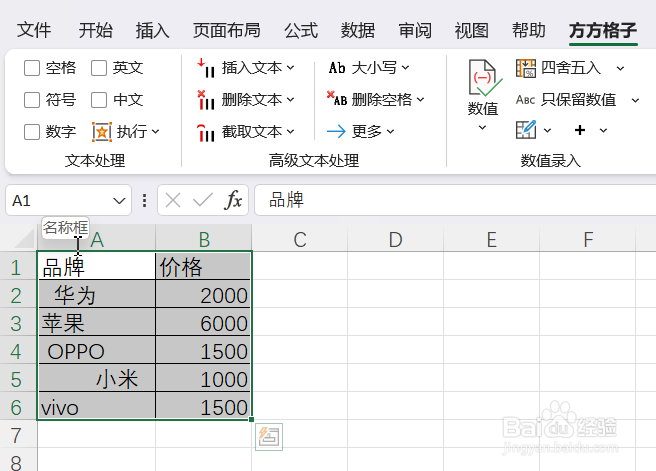Select cell containing OPPO
The image size is (656, 471).
[97, 351]
